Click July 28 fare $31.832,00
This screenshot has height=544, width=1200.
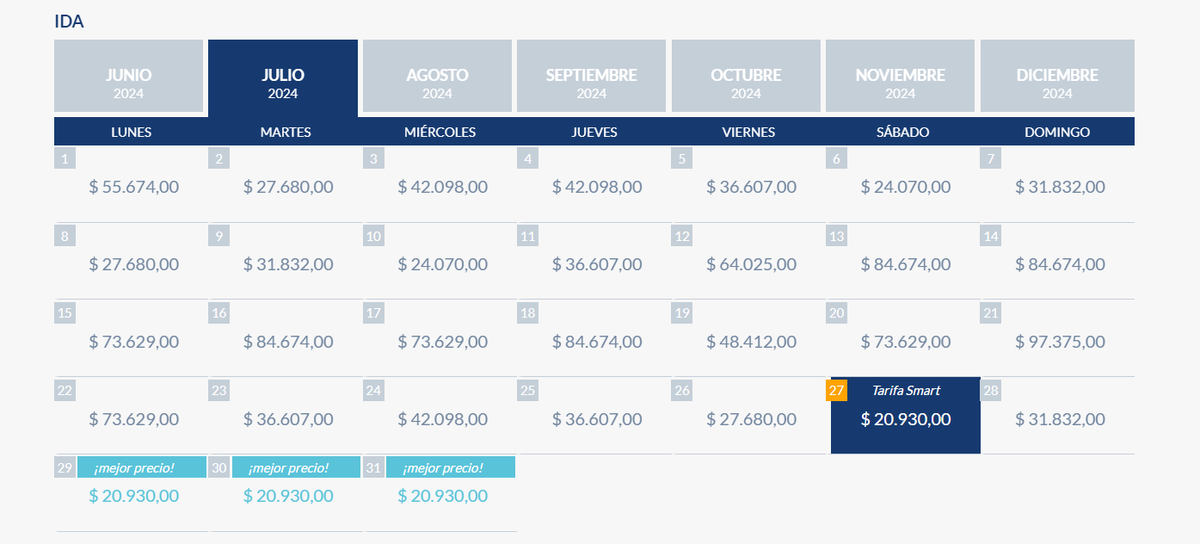point(1060,418)
